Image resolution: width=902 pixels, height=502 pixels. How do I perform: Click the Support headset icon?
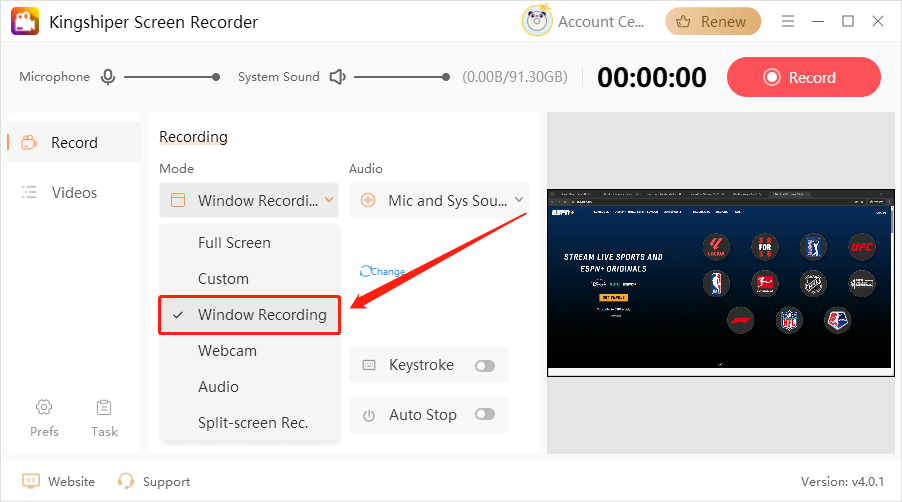point(126,481)
